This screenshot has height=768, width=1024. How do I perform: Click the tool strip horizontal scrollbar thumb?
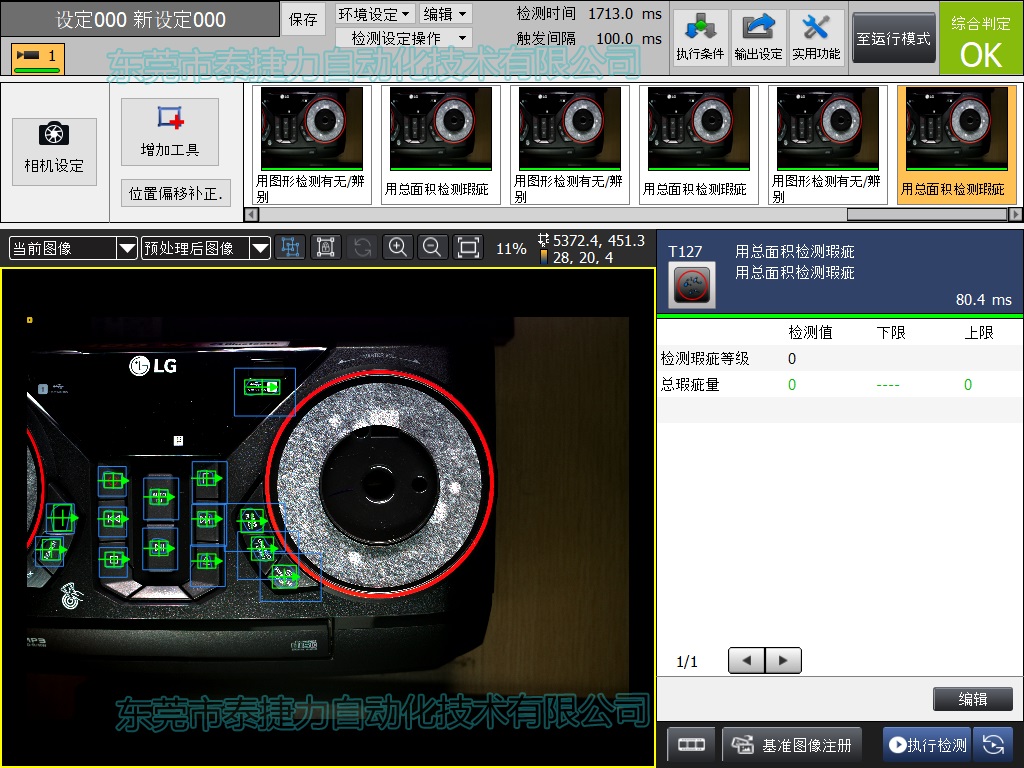(x=927, y=214)
